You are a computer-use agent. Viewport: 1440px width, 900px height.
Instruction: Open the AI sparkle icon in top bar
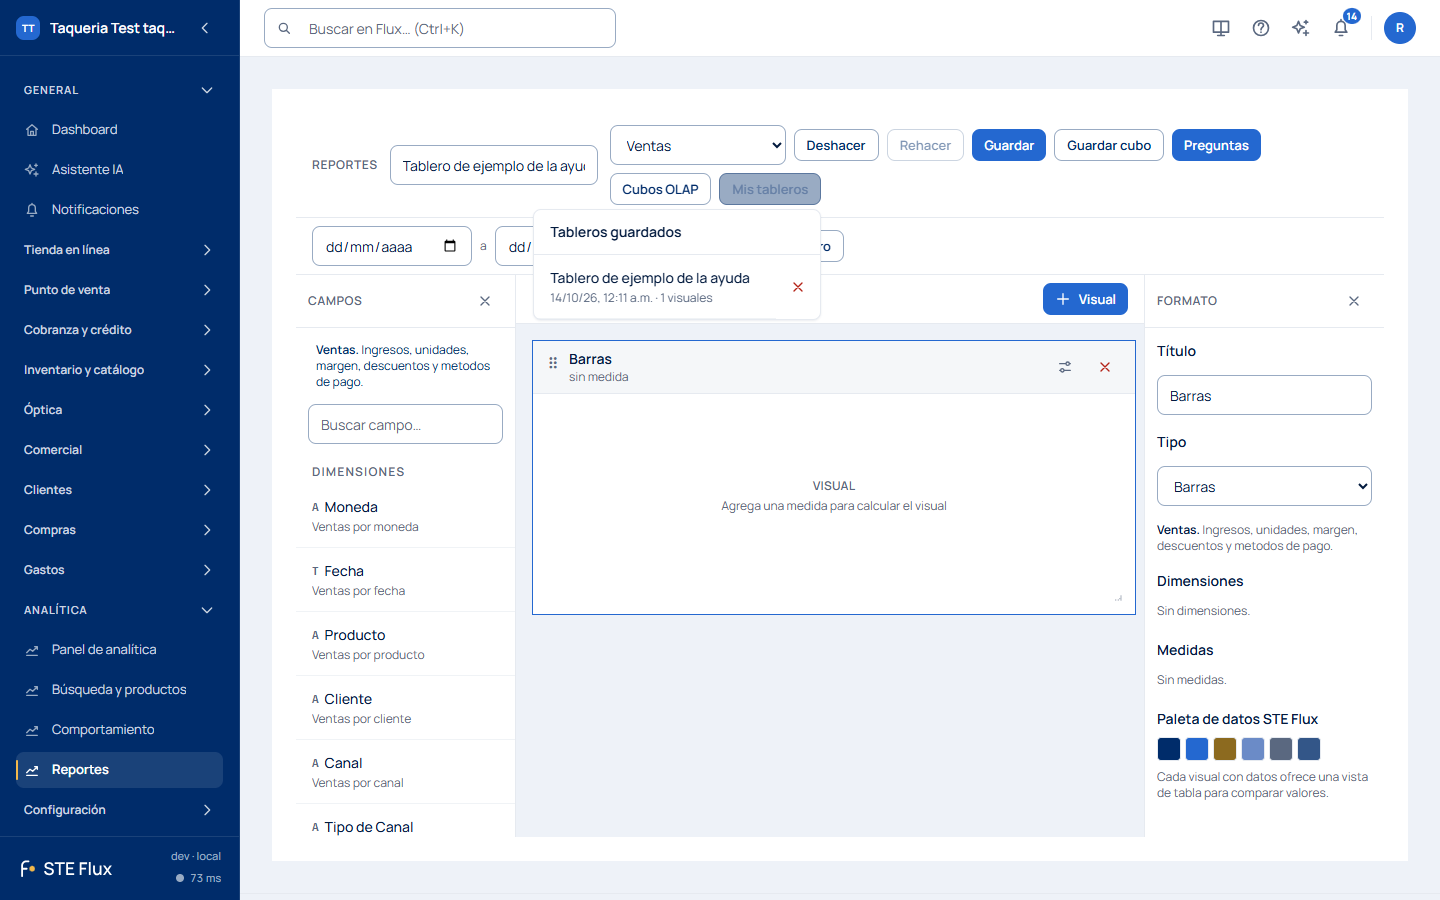pos(1301,28)
